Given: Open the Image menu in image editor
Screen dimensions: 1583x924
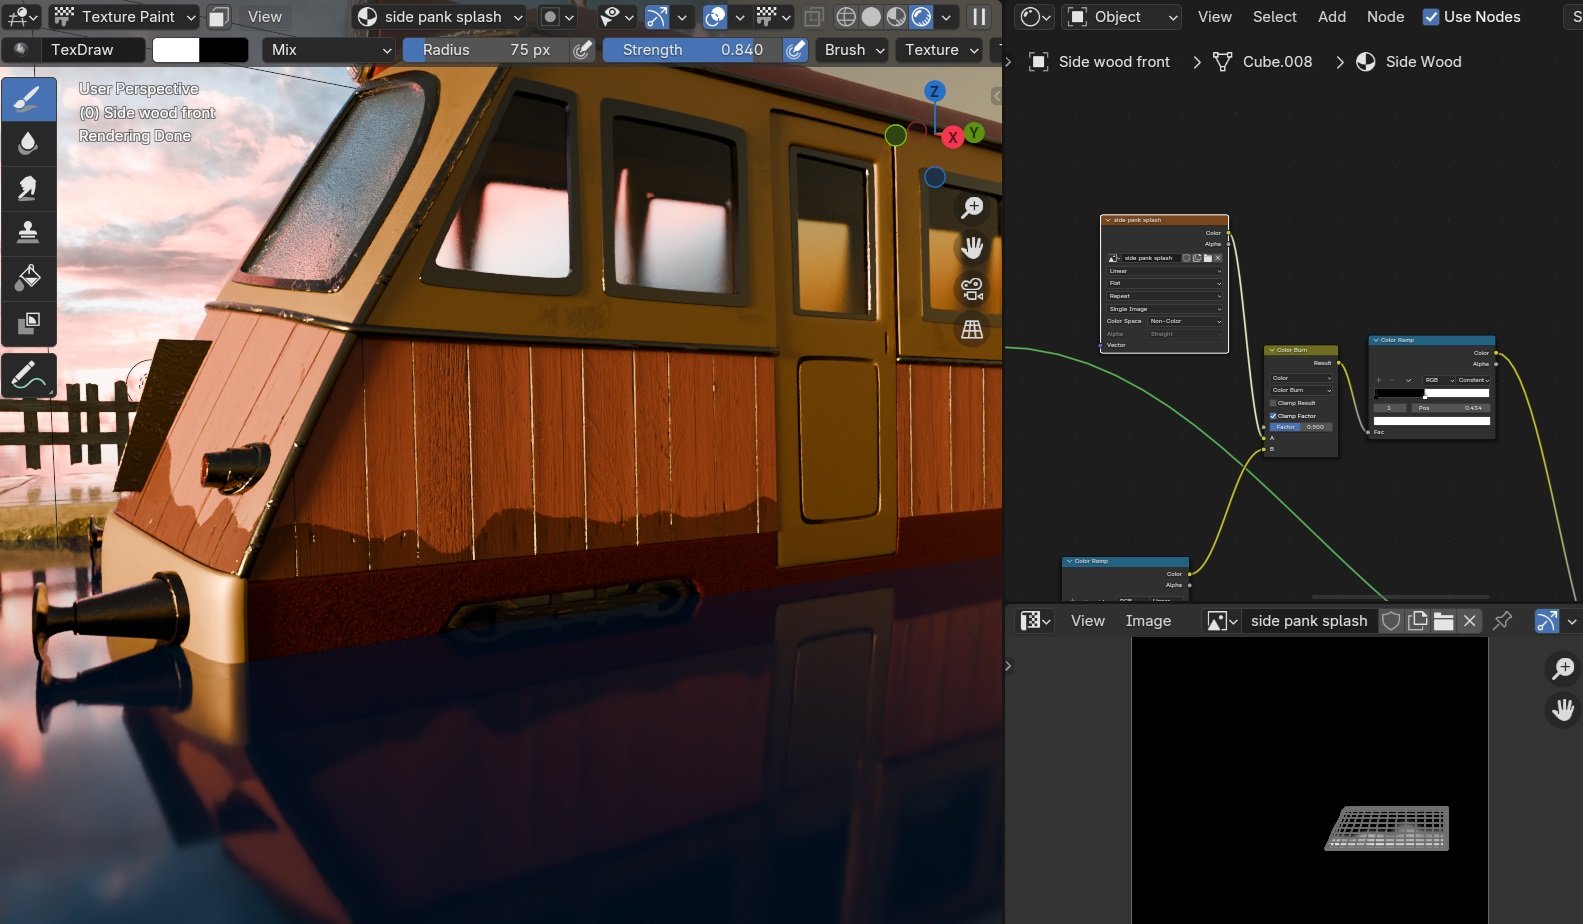Looking at the screenshot, I should 1148,621.
